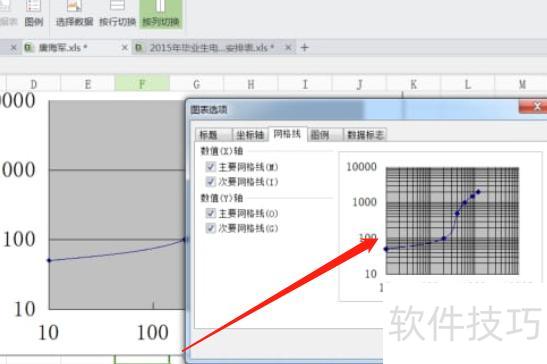
Task: Click the worksheet chart's gray plot area
Action: [x=117, y=205]
